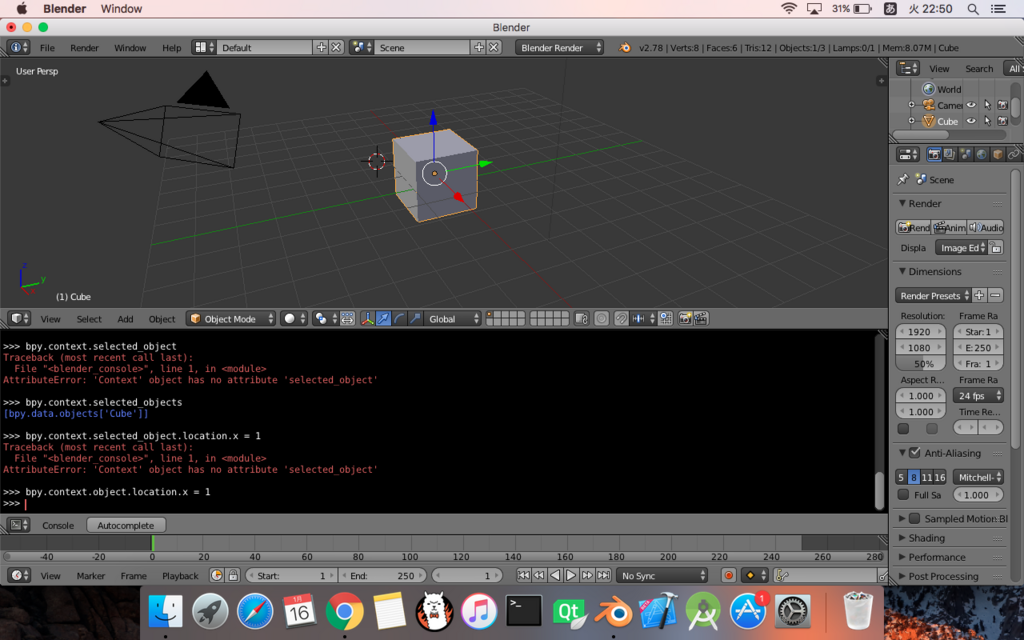
Task: Expand the Cube tree item in outliner
Action: coord(912,121)
